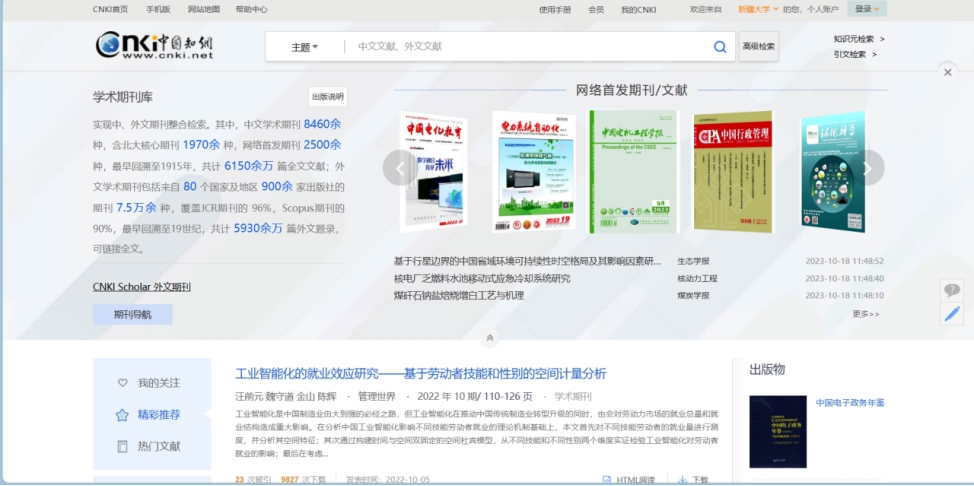974x486 pixels.
Task: Open 帮助中心 menu item
Action: pos(252,9)
